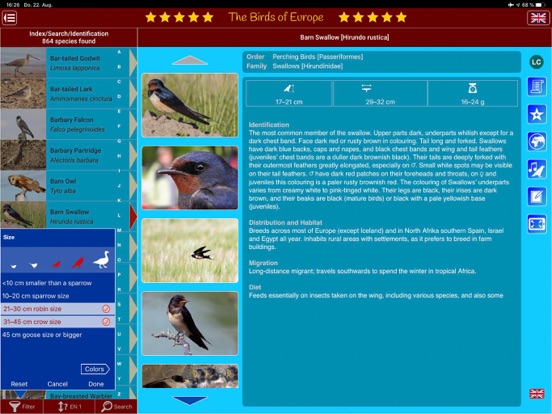Open the notes pencil icon
This screenshot has width=552, height=414.
click(537, 196)
